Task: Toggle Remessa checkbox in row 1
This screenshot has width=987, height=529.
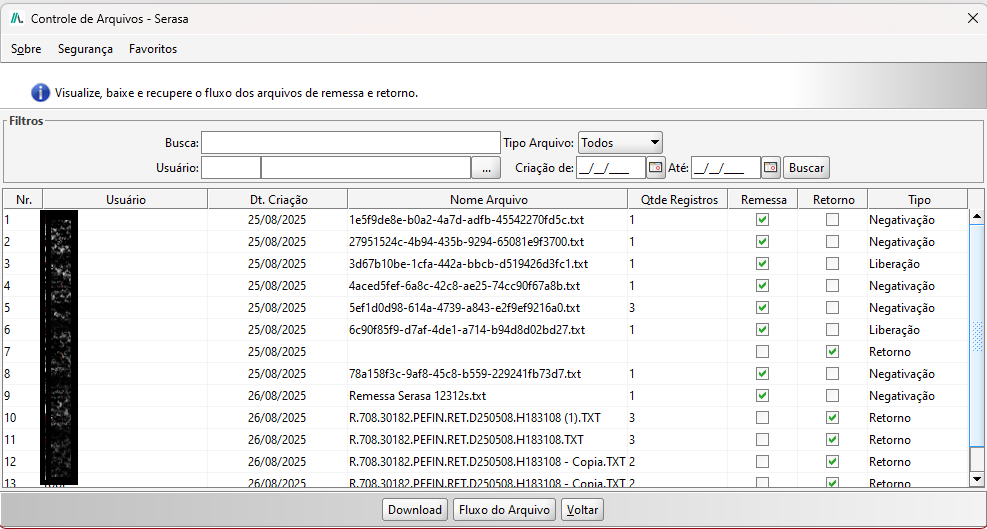Action: click(x=762, y=220)
